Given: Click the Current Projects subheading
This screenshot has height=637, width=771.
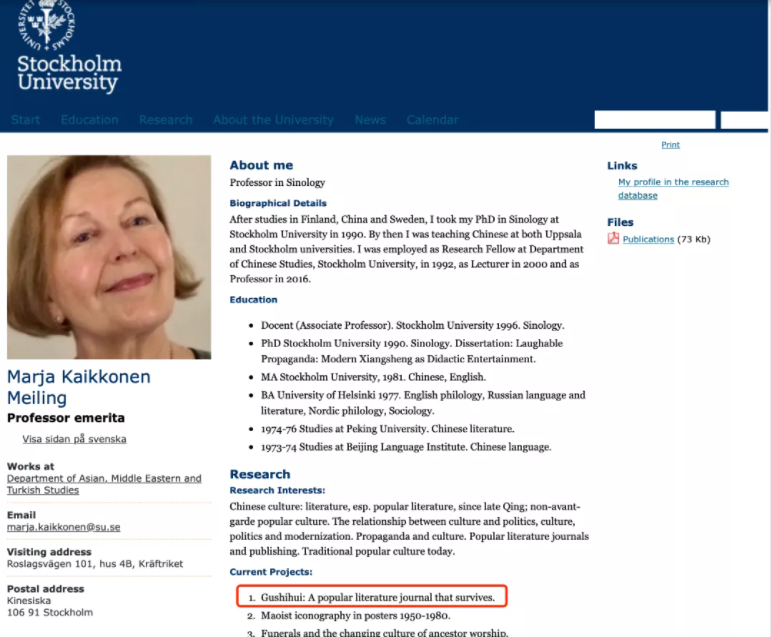Looking at the screenshot, I should [x=271, y=572].
